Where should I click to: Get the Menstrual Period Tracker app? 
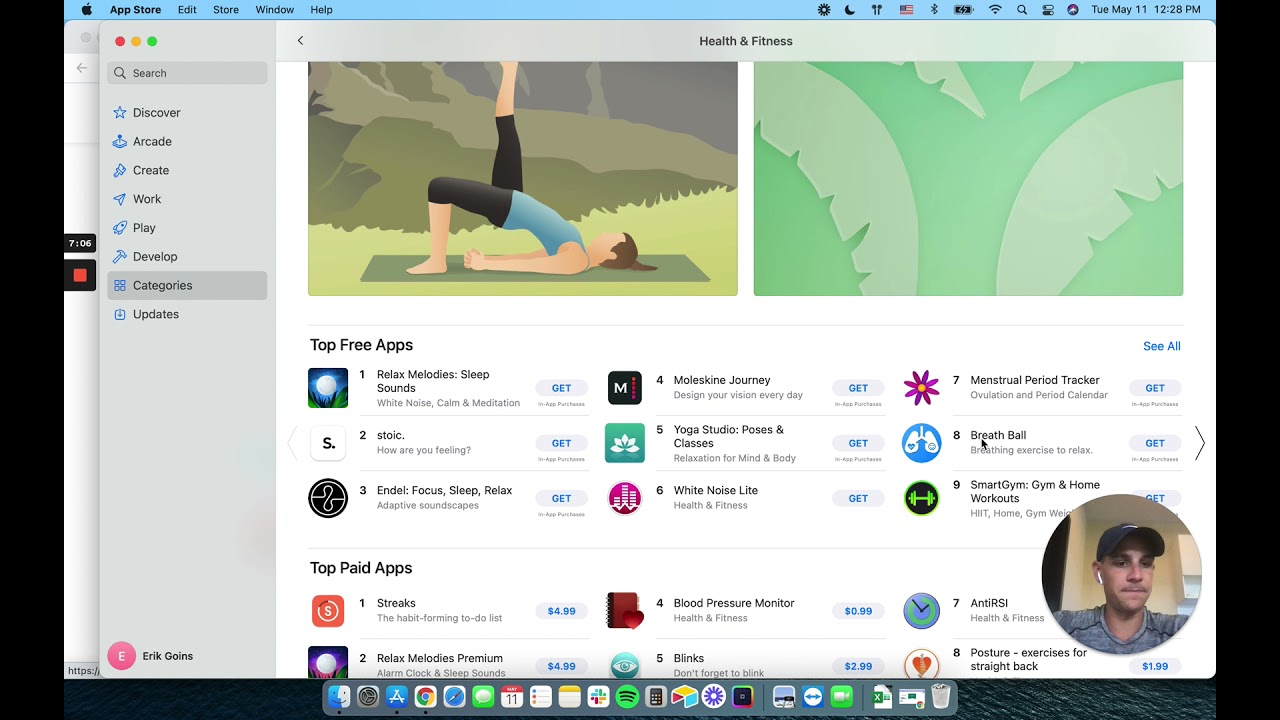pyautogui.click(x=1155, y=388)
